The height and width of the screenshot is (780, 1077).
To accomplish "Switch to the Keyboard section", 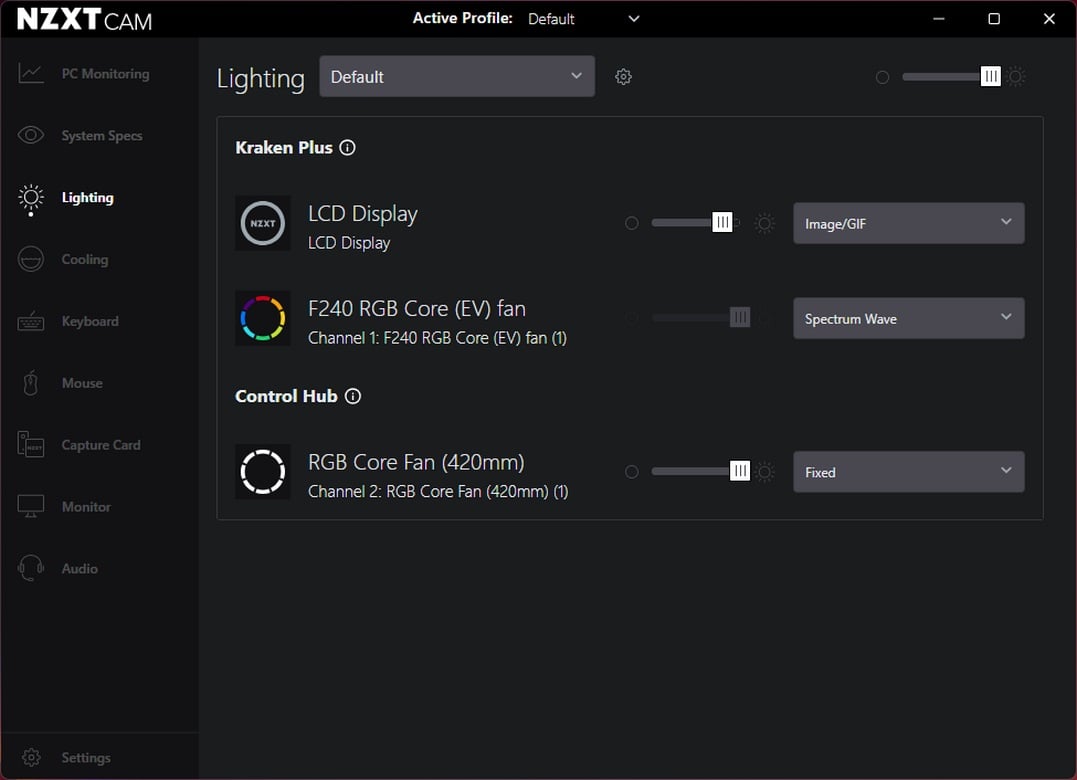I will click(89, 321).
